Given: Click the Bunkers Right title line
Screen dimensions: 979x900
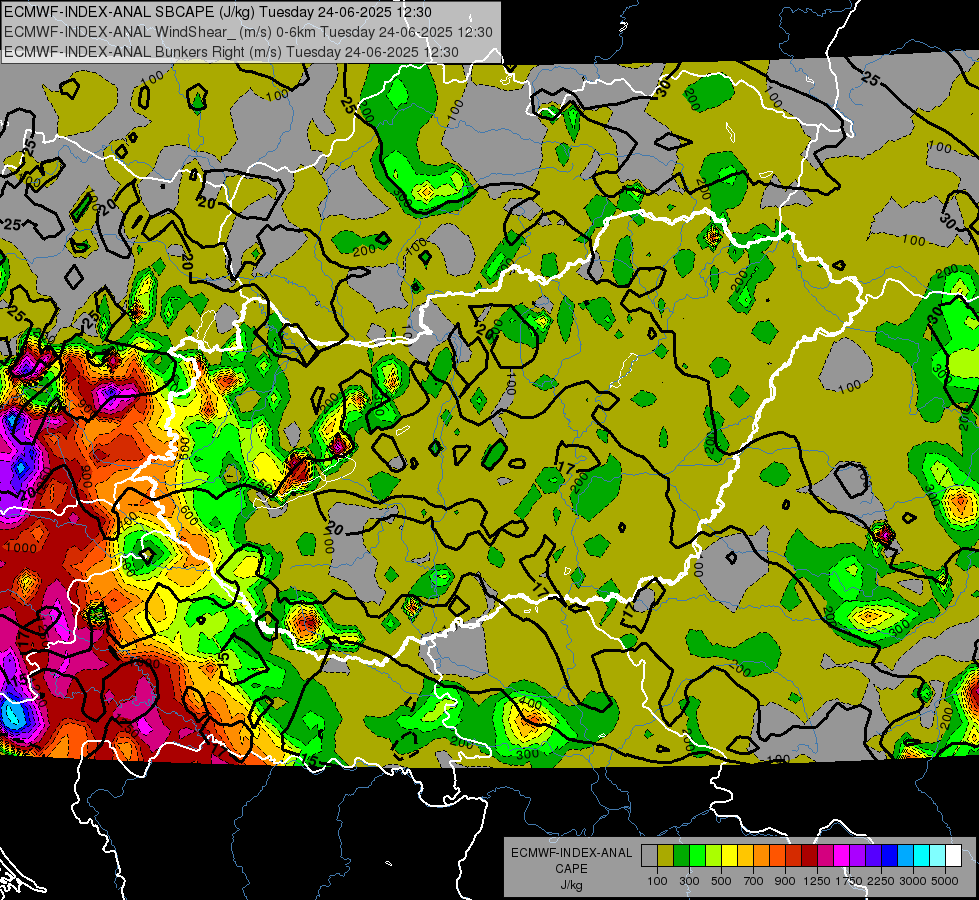Looking at the screenshot, I should (x=231, y=52).
